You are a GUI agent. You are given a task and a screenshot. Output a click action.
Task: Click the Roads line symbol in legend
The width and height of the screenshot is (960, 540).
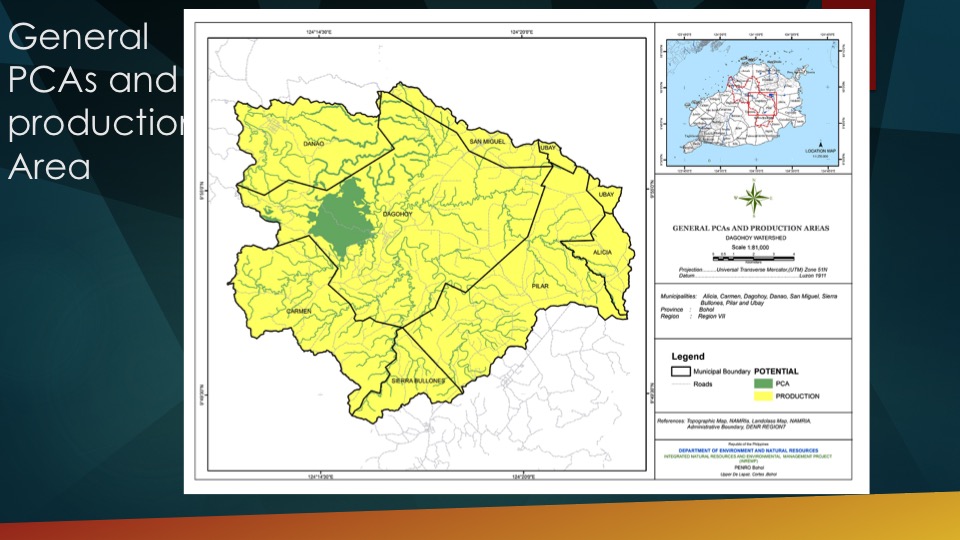677,383
